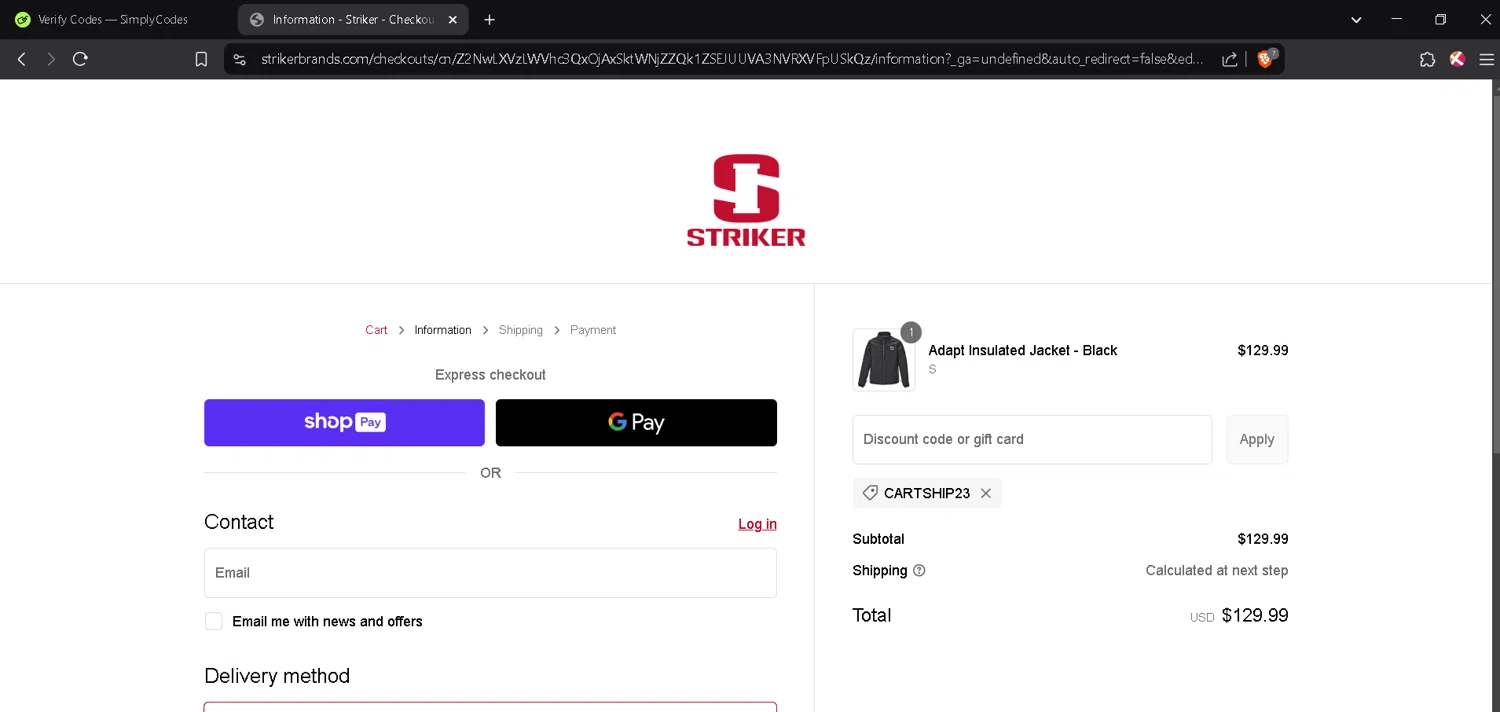The width and height of the screenshot is (1500, 712).
Task: Click the Apply discount button
Action: pyautogui.click(x=1257, y=439)
